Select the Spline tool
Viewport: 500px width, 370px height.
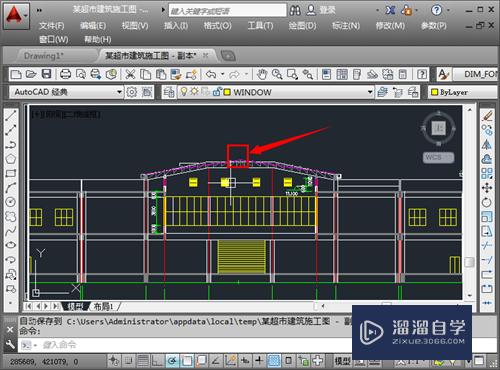[11, 231]
